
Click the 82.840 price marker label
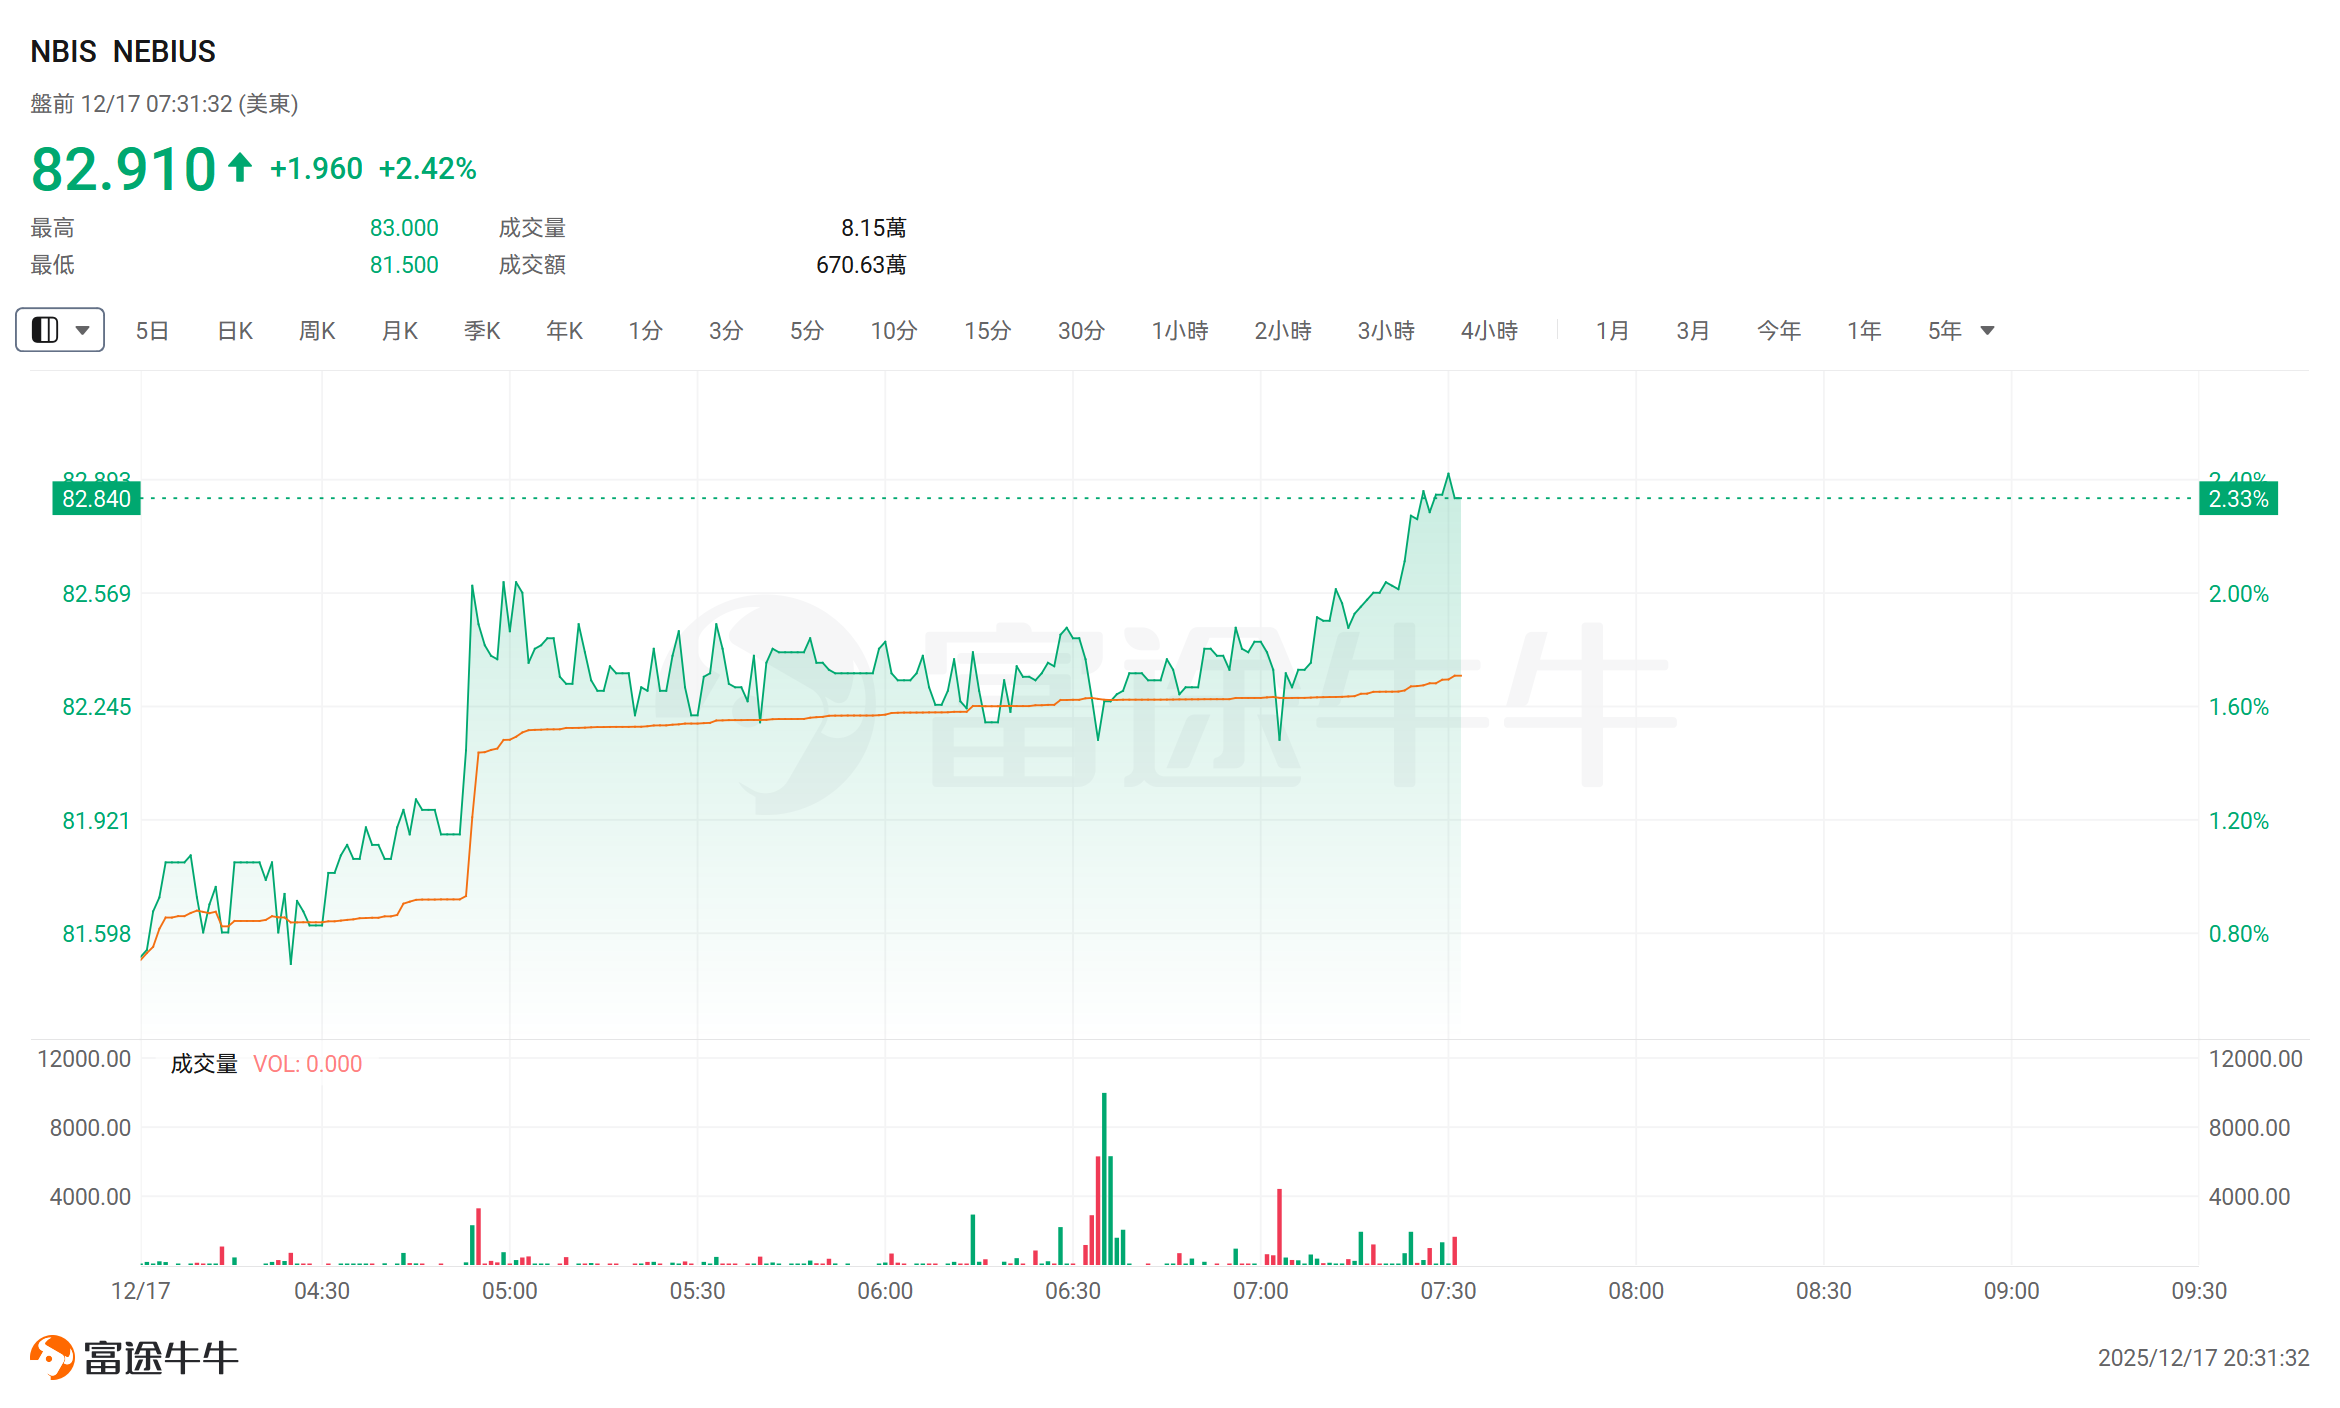(96, 499)
